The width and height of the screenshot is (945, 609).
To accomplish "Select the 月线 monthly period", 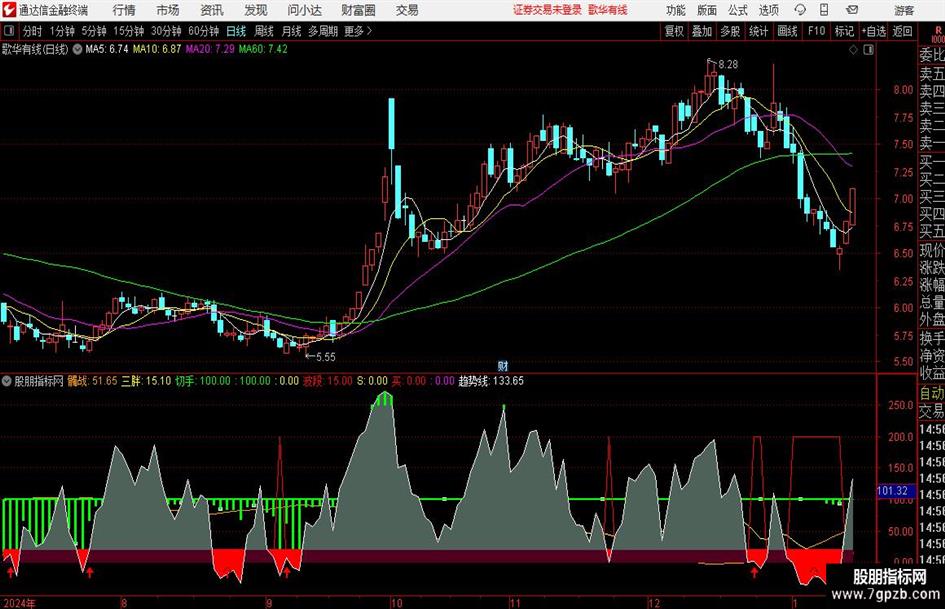I will point(292,31).
